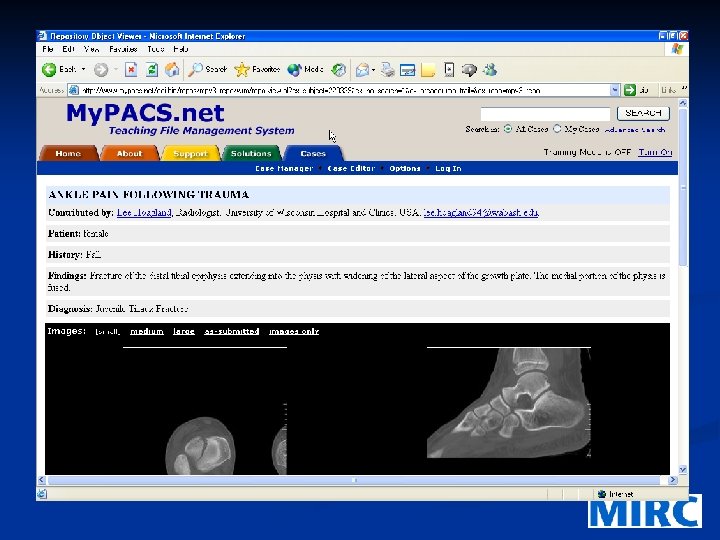
Task: Click the MyPACS search input field
Action: [545, 113]
